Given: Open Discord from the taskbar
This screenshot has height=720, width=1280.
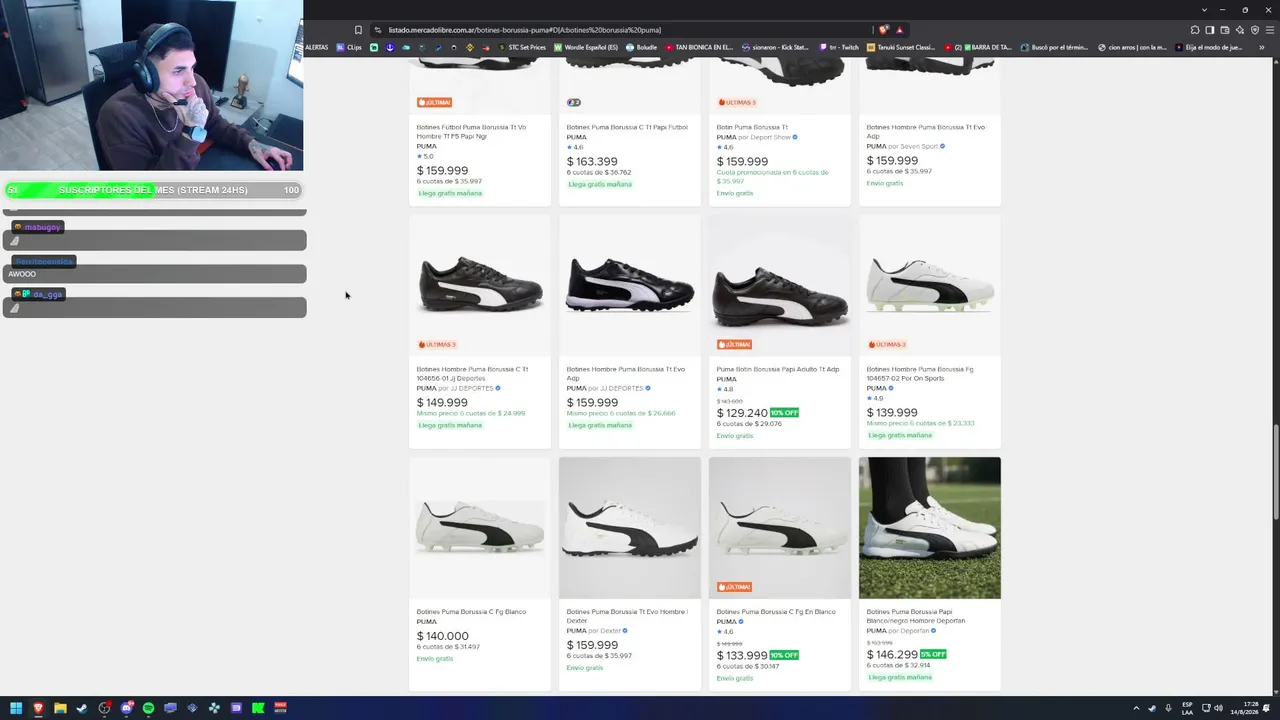Looking at the screenshot, I should pos(126,708).
